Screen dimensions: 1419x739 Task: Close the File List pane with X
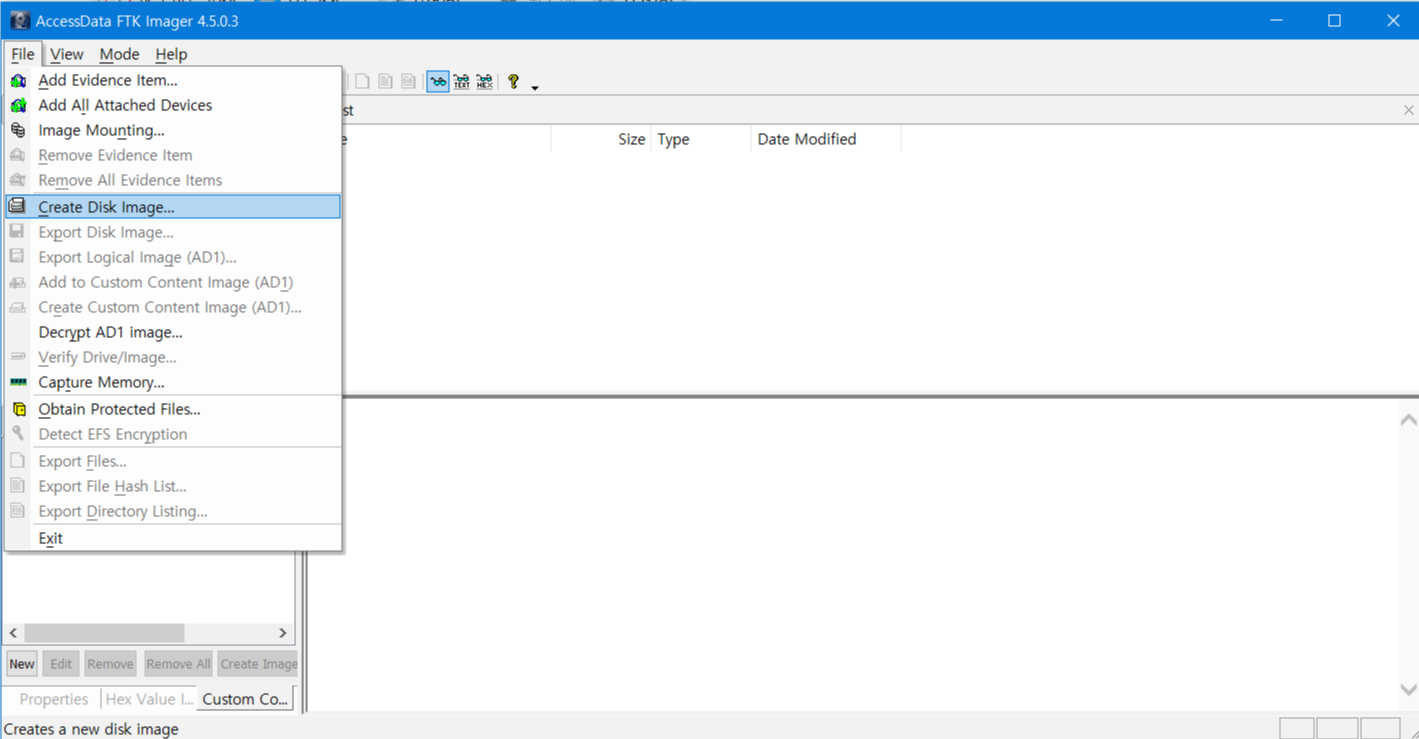click(x=1408, y=110)
